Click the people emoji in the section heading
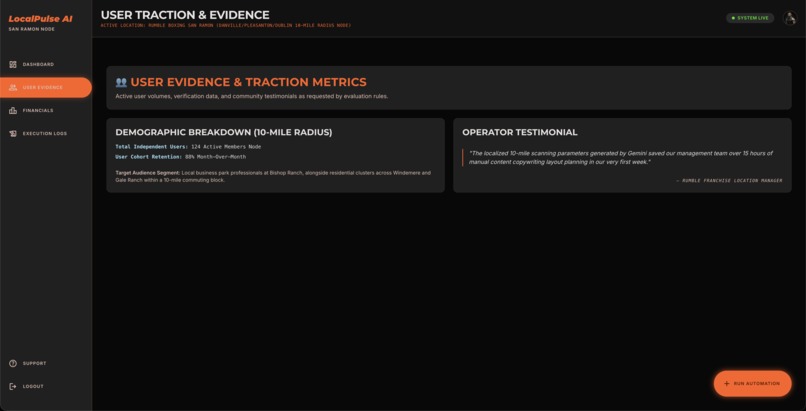 click(121, 82)
